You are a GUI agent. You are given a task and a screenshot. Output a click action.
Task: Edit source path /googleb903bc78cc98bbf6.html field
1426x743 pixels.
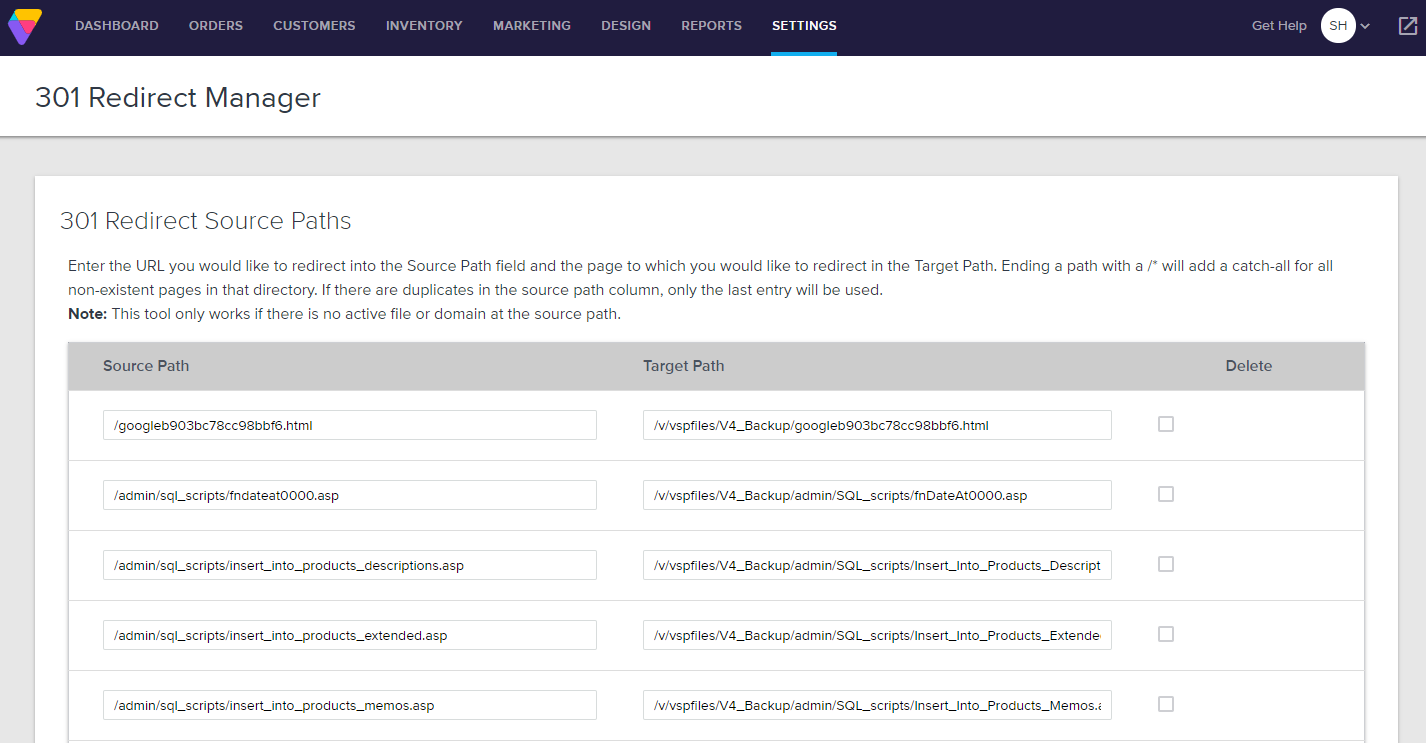[x=349, y=425]
